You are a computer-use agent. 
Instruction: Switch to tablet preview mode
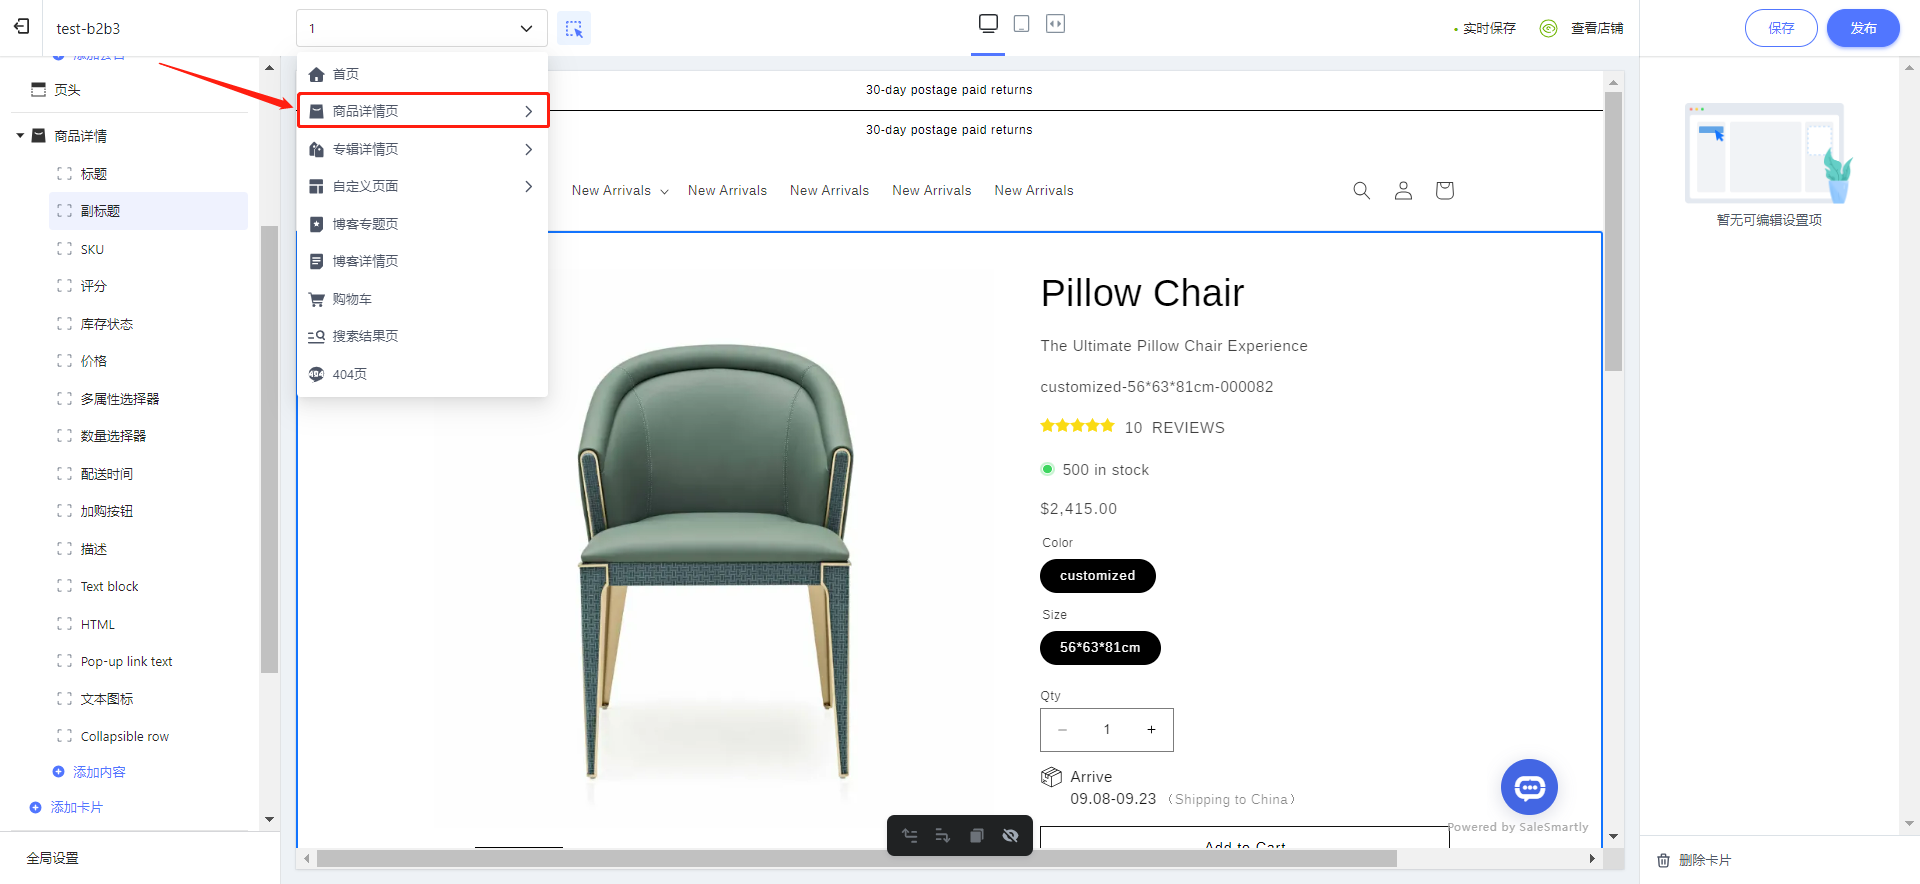tap(1021, 23)
